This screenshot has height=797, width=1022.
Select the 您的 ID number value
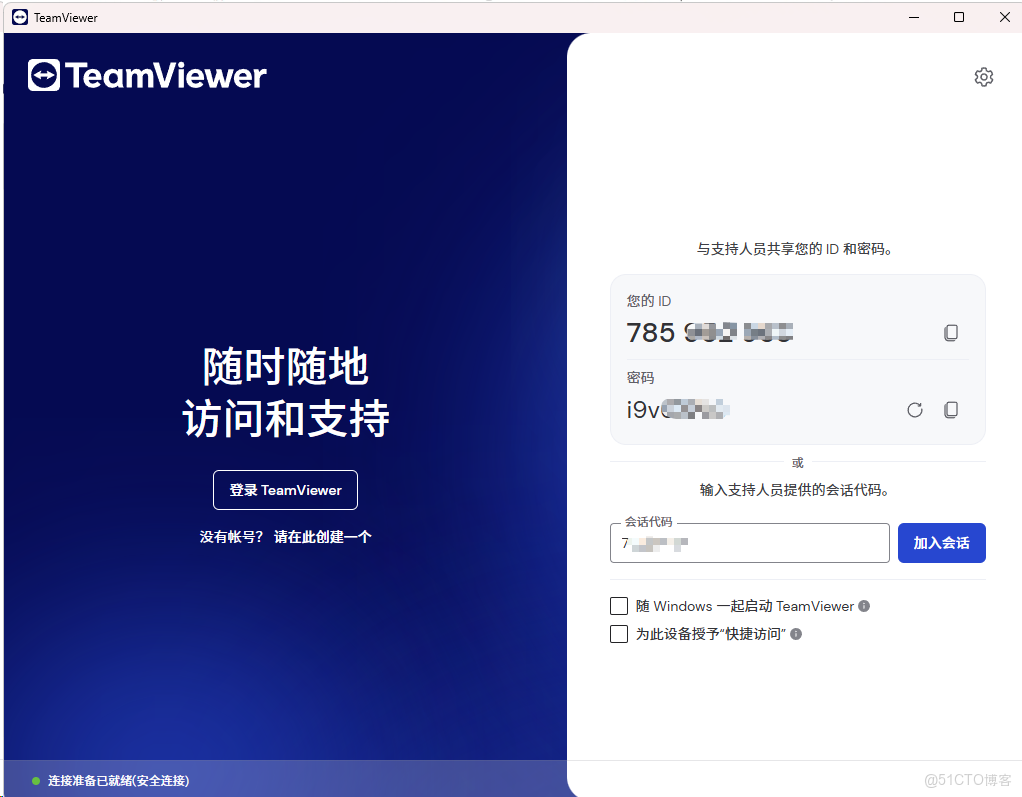coord(710,332)
